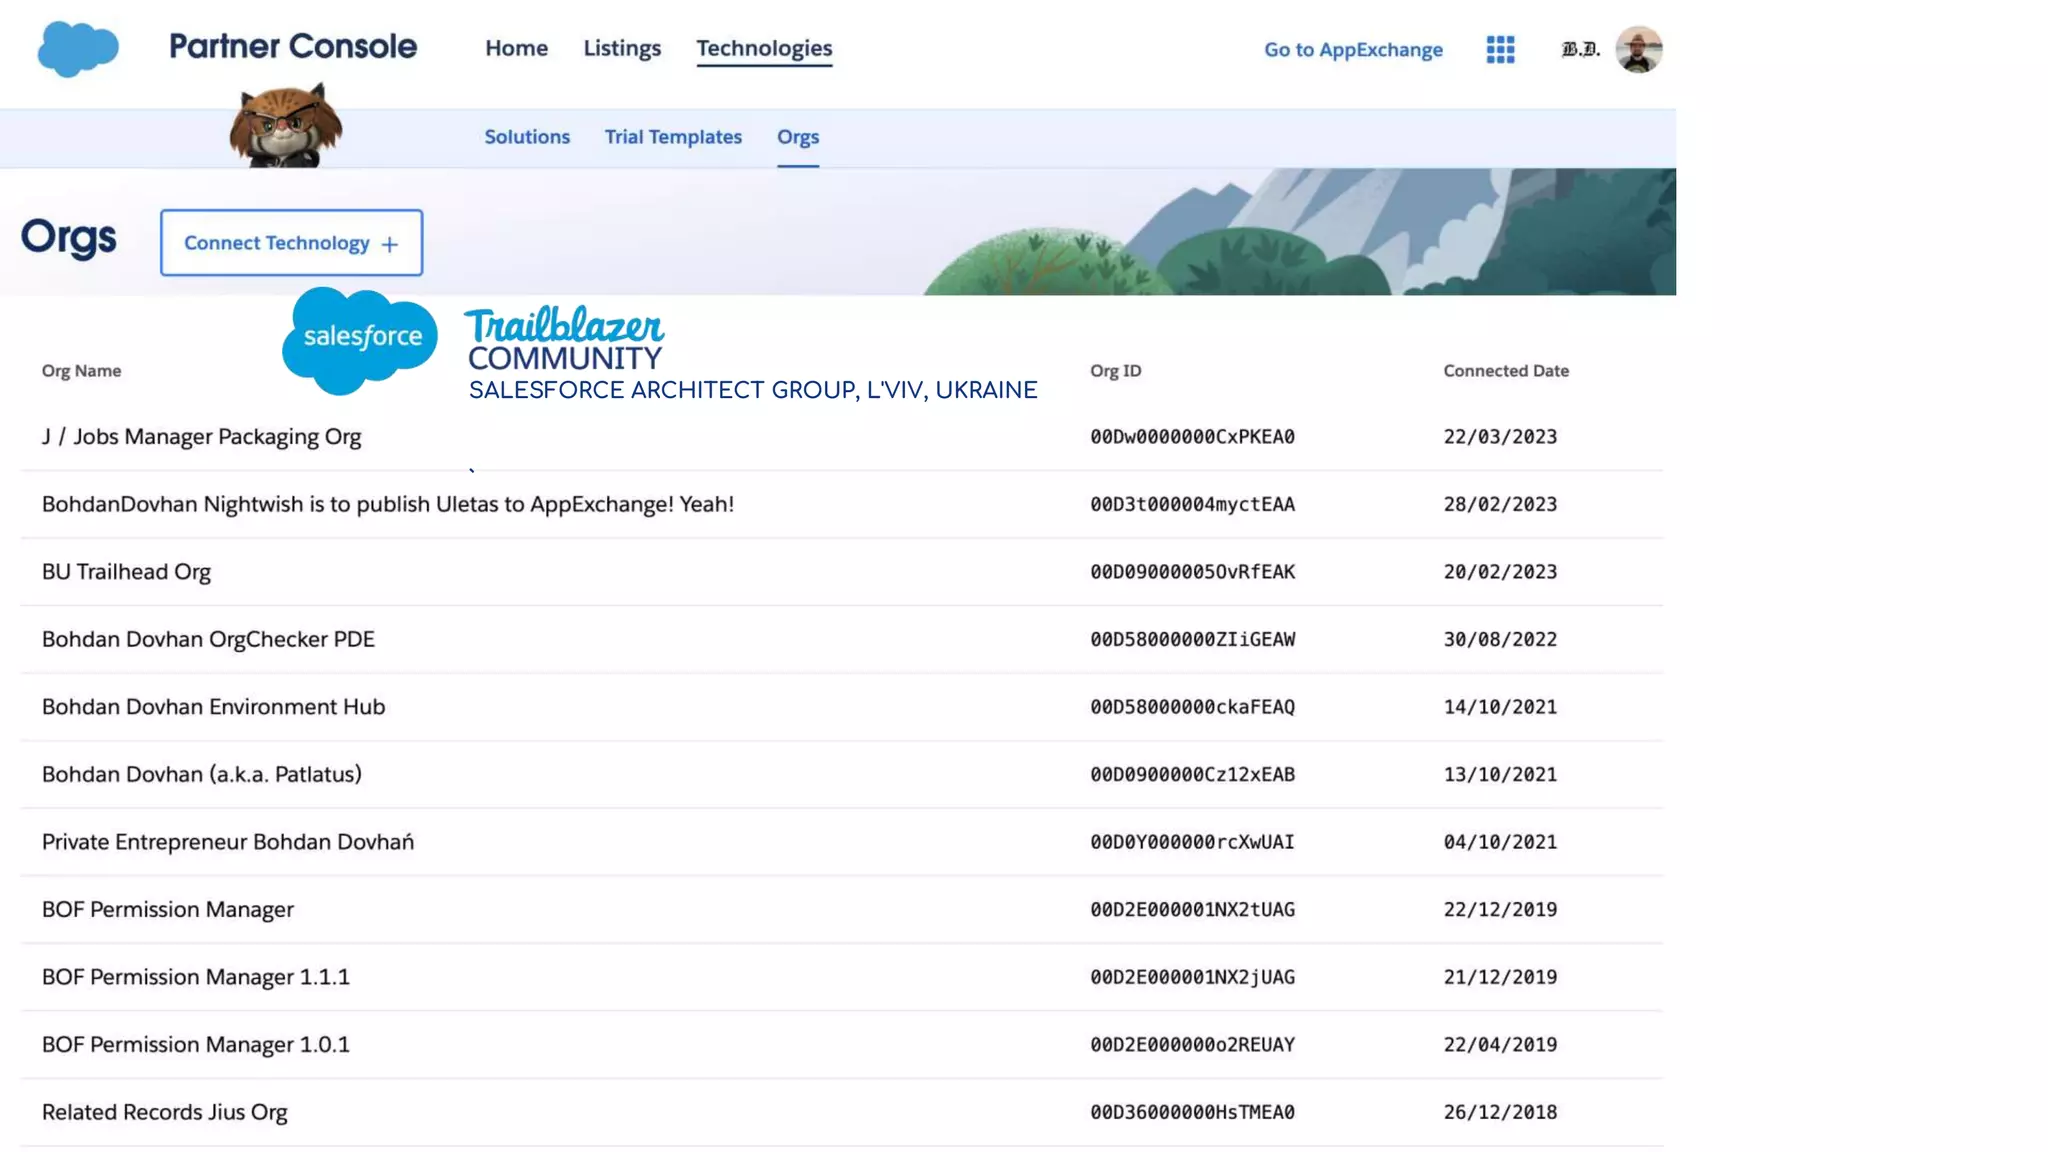This screenshot has height=1152, width=2048.
Task: Click Org ID 00Dw0000000CxPKEA0
Action: click(x=1192, y=437)
